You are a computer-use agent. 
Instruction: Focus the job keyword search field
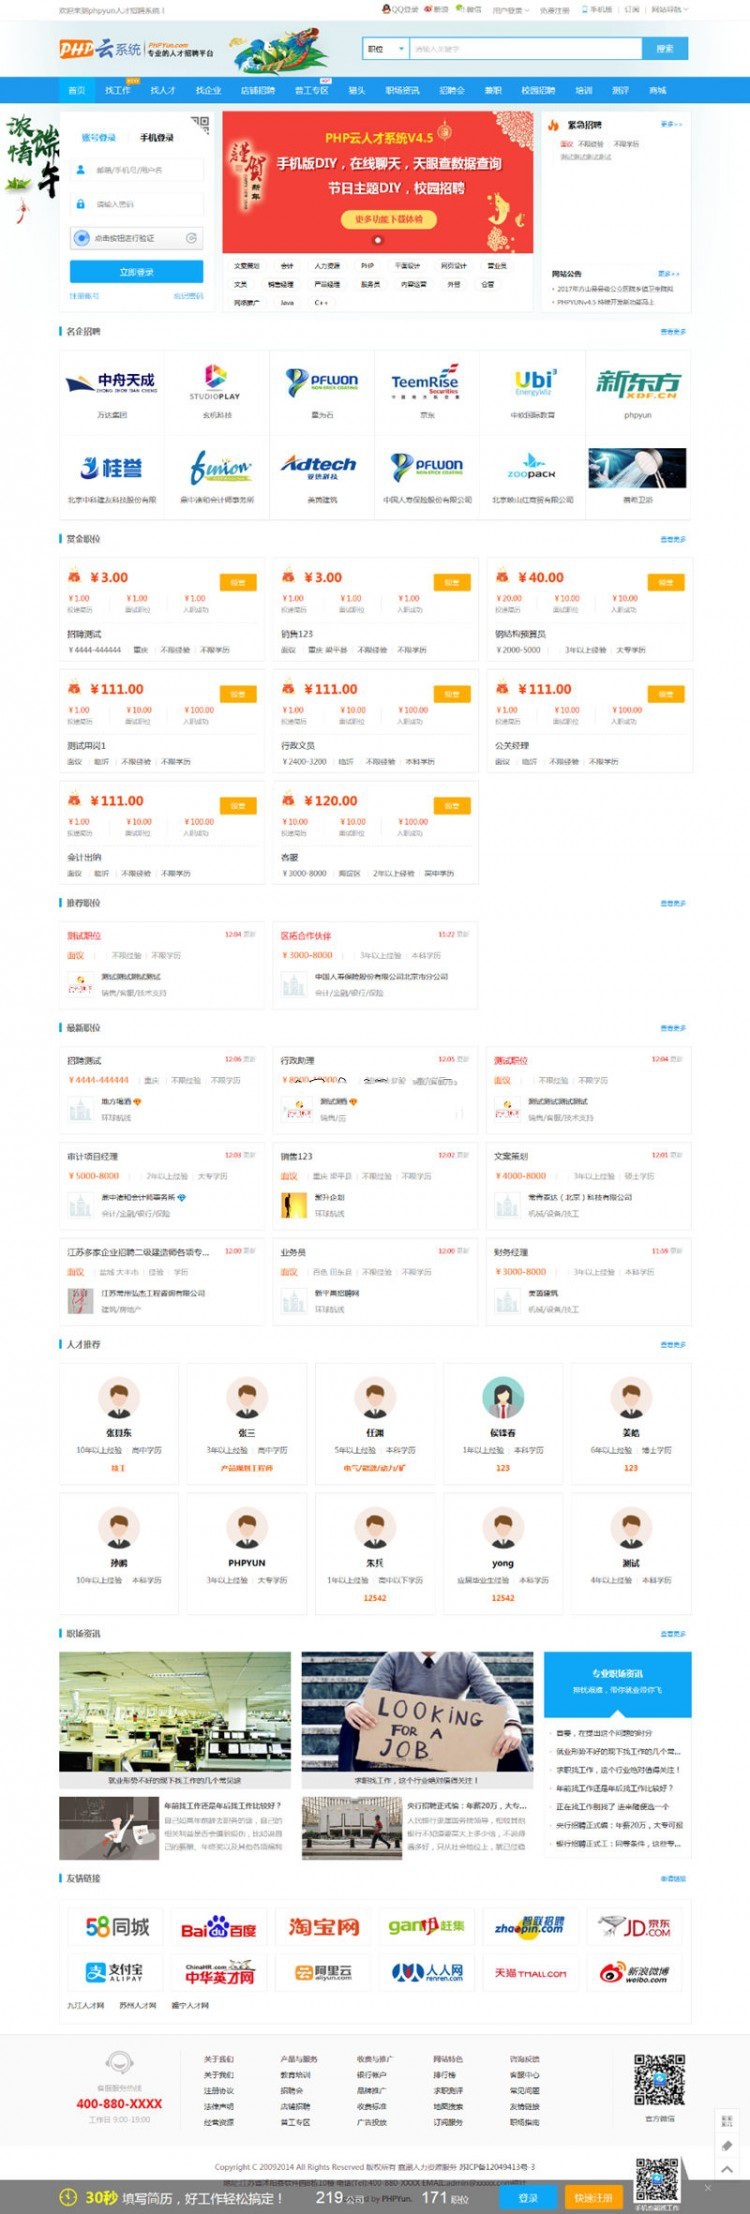[526, 48]
